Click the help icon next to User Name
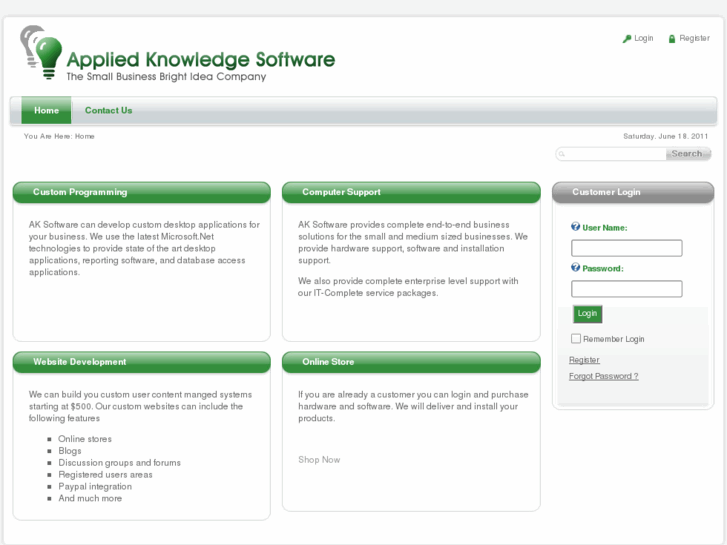Screen dimensions: 727x545 tap(575, 227)
